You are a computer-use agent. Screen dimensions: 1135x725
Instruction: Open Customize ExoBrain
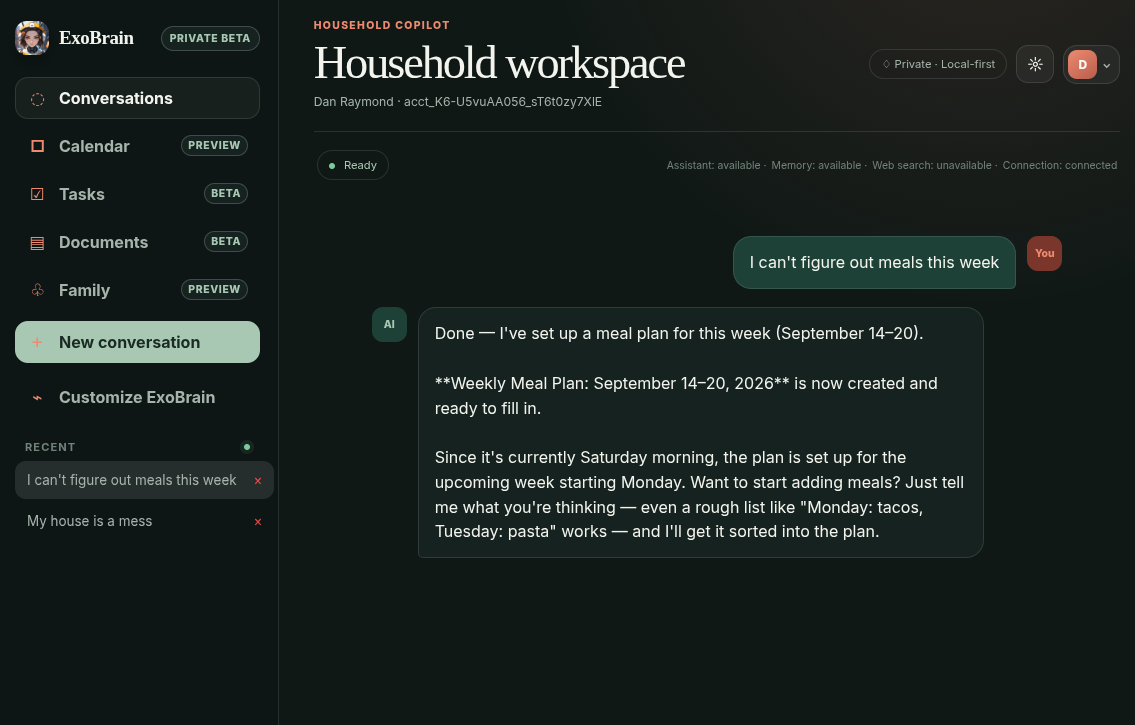[138, 397]
